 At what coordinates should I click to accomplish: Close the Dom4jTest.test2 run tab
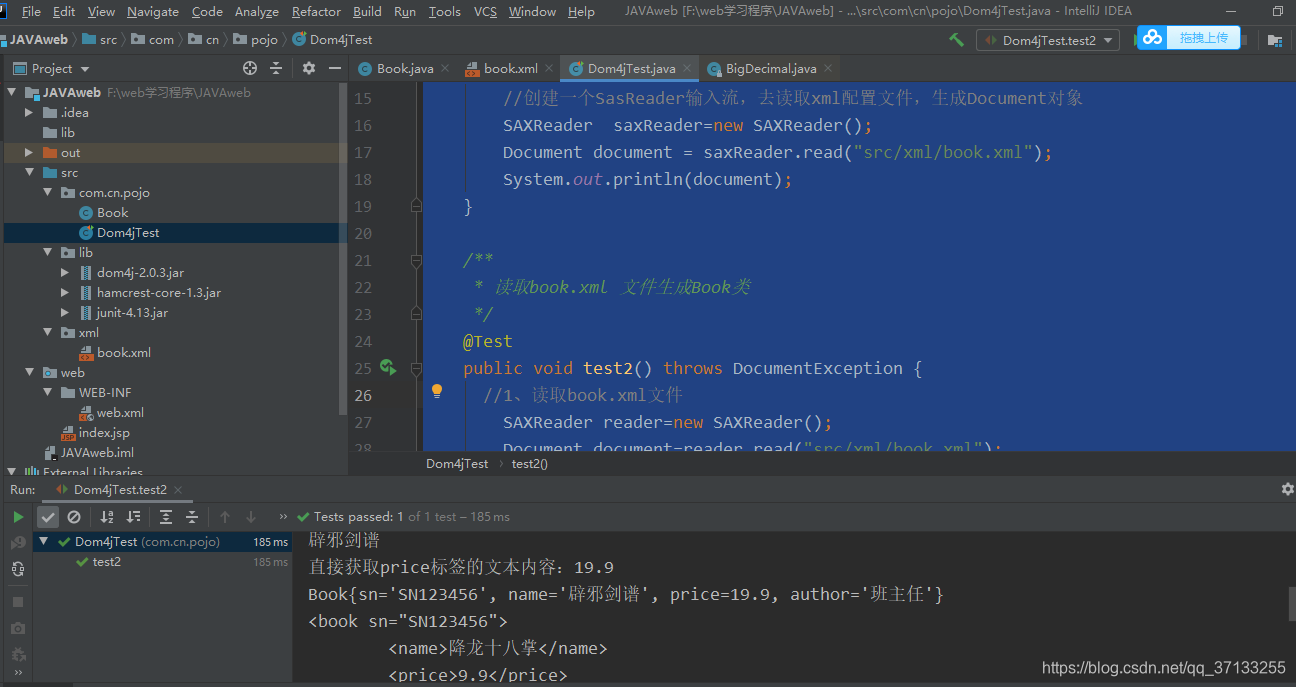(x=178, y=490)
